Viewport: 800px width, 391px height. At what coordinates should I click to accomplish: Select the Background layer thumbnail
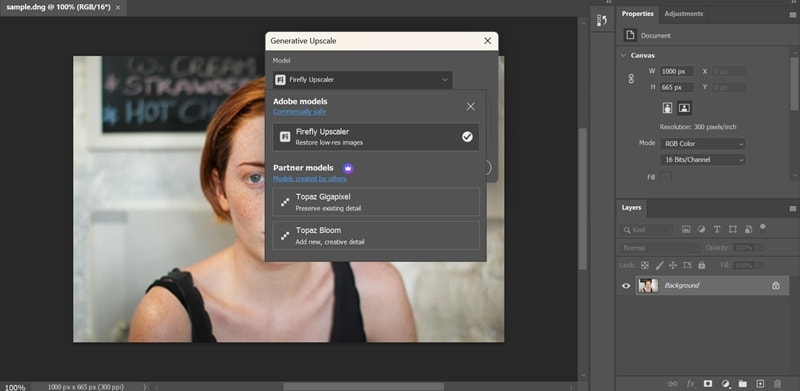pos(647,286)
